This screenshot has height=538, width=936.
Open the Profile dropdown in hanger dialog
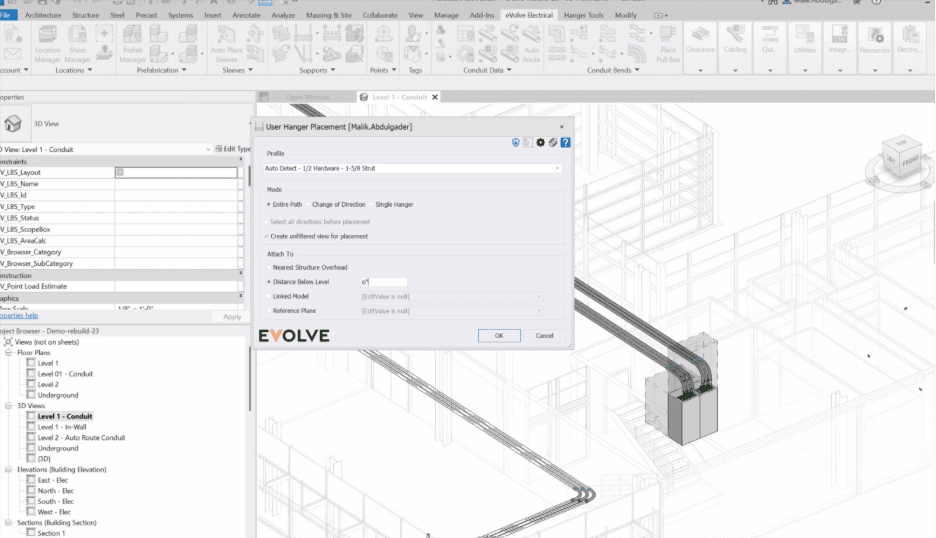tap(412, 168)
